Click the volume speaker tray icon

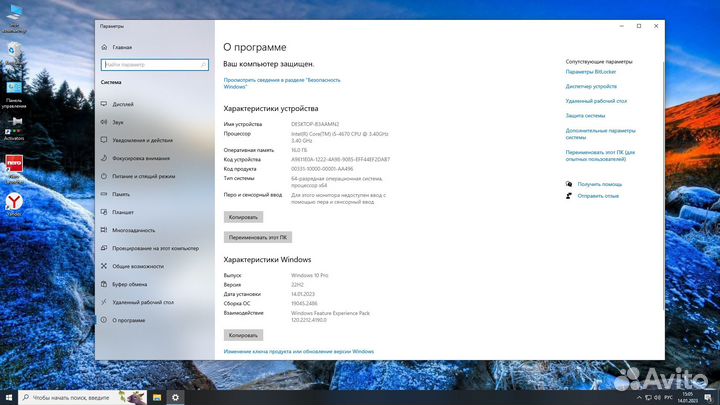coord(657,397)
